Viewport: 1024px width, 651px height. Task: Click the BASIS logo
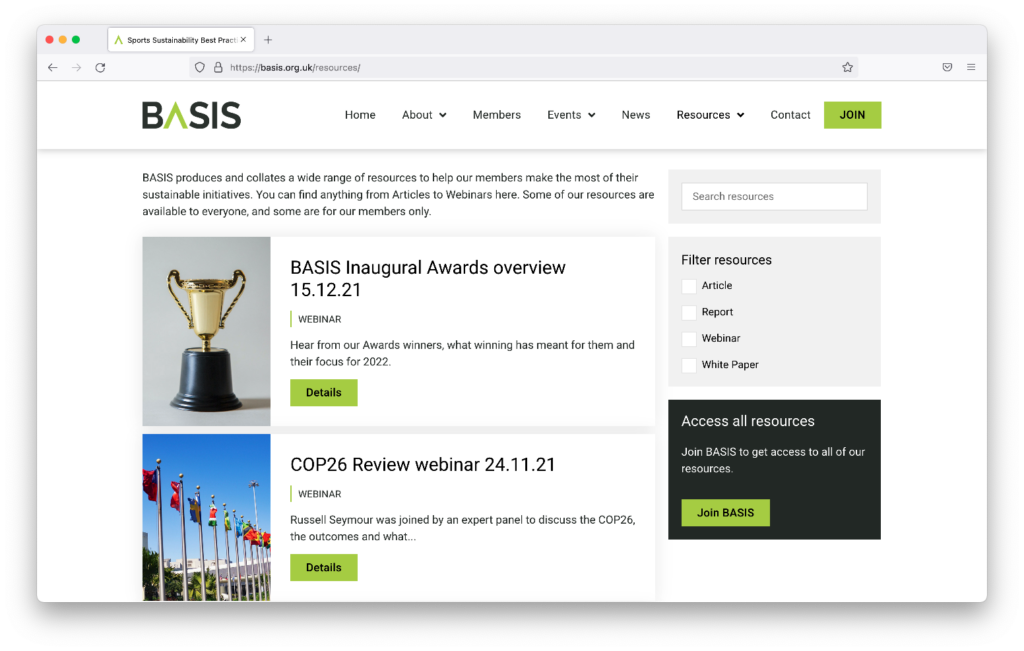[191, 115]
